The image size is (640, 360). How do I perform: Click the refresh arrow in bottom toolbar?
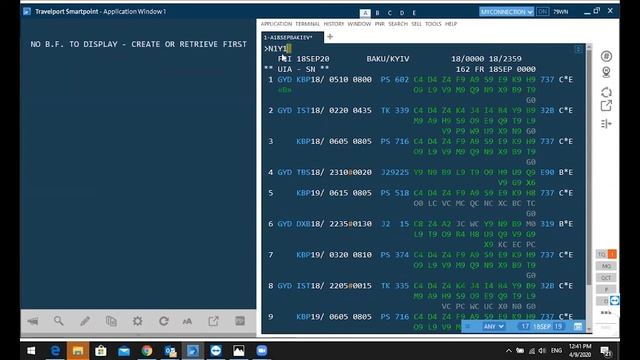pyautogui.click(x=164, y=321)
